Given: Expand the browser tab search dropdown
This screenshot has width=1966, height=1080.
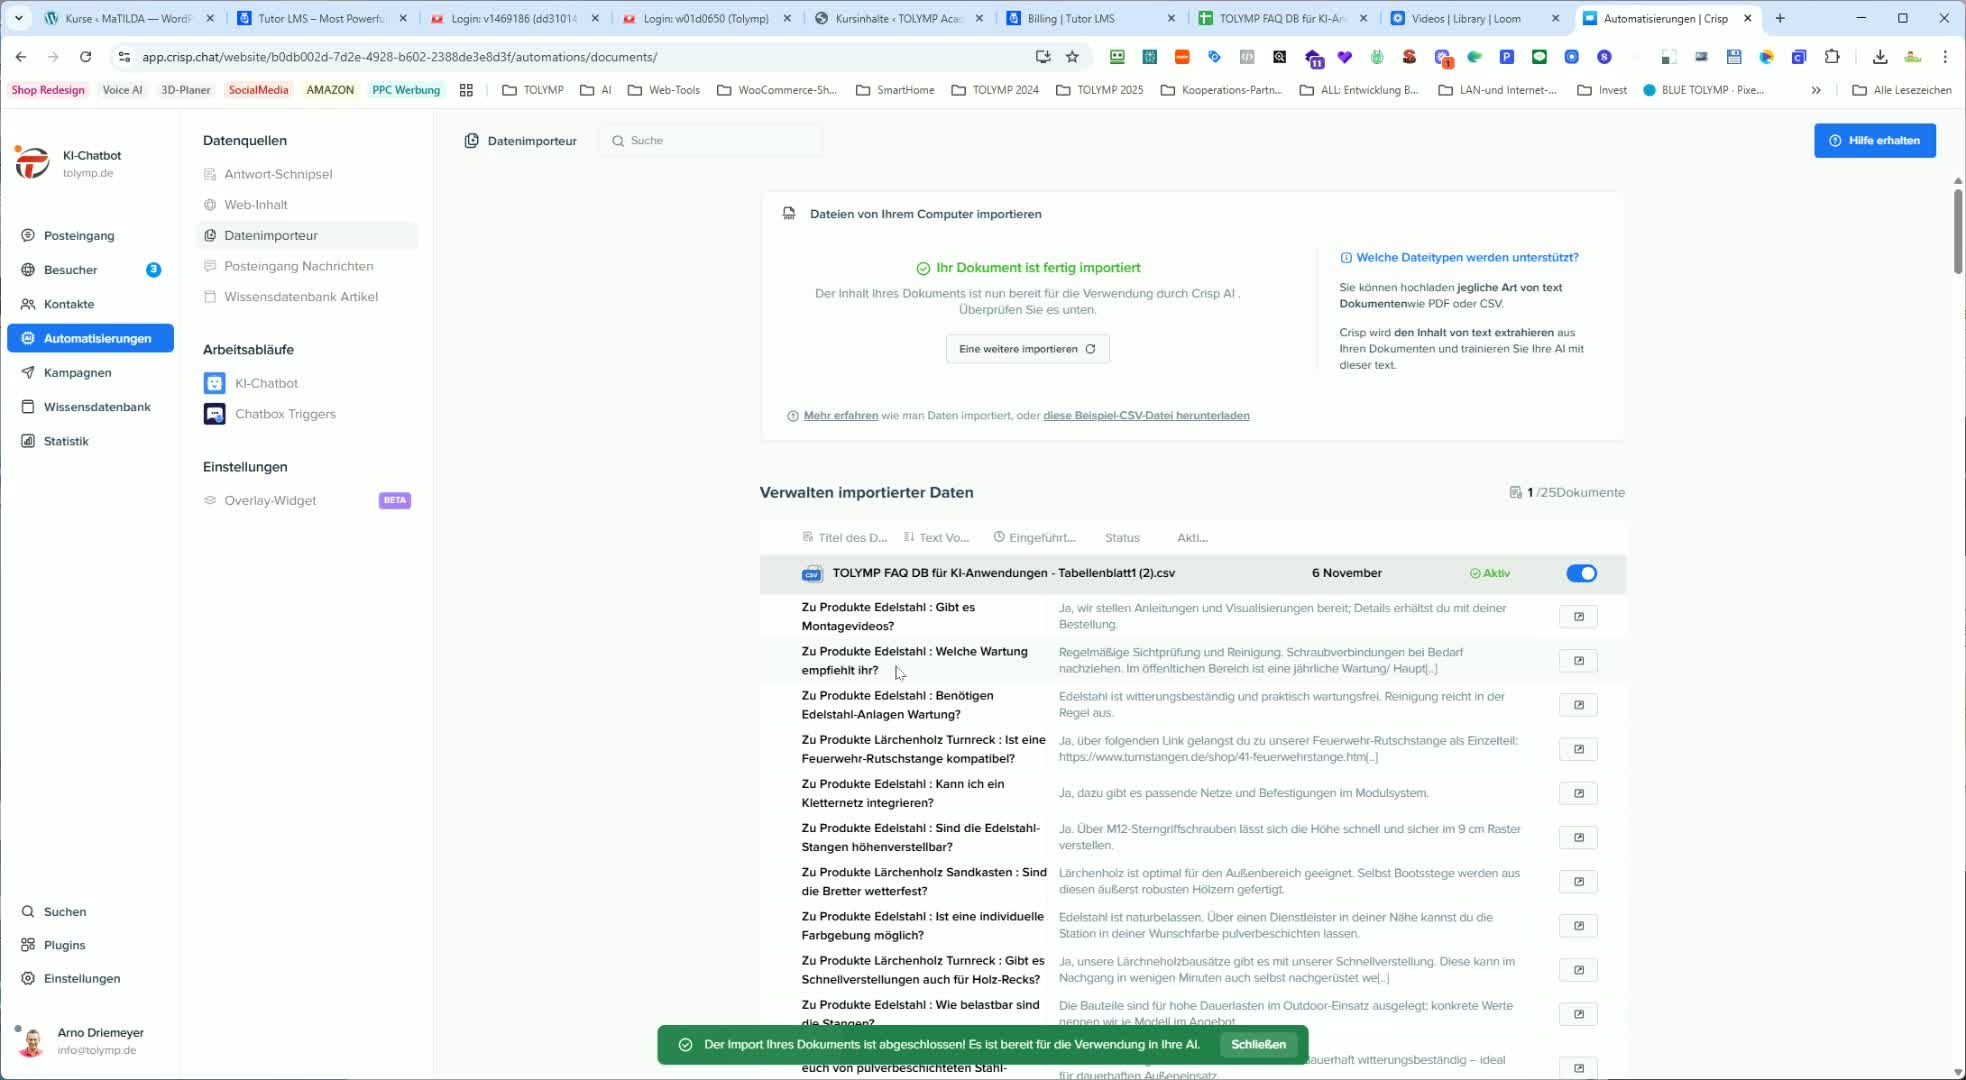Looking at the screenshot, I should coord(18,18).
